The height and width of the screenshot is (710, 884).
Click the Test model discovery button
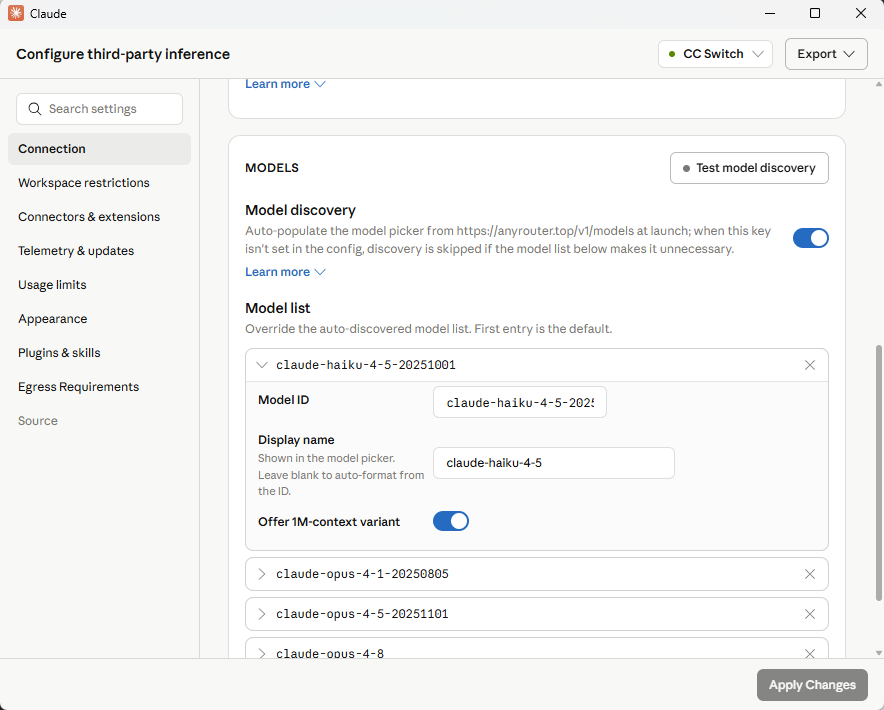(x=749, y=168)
